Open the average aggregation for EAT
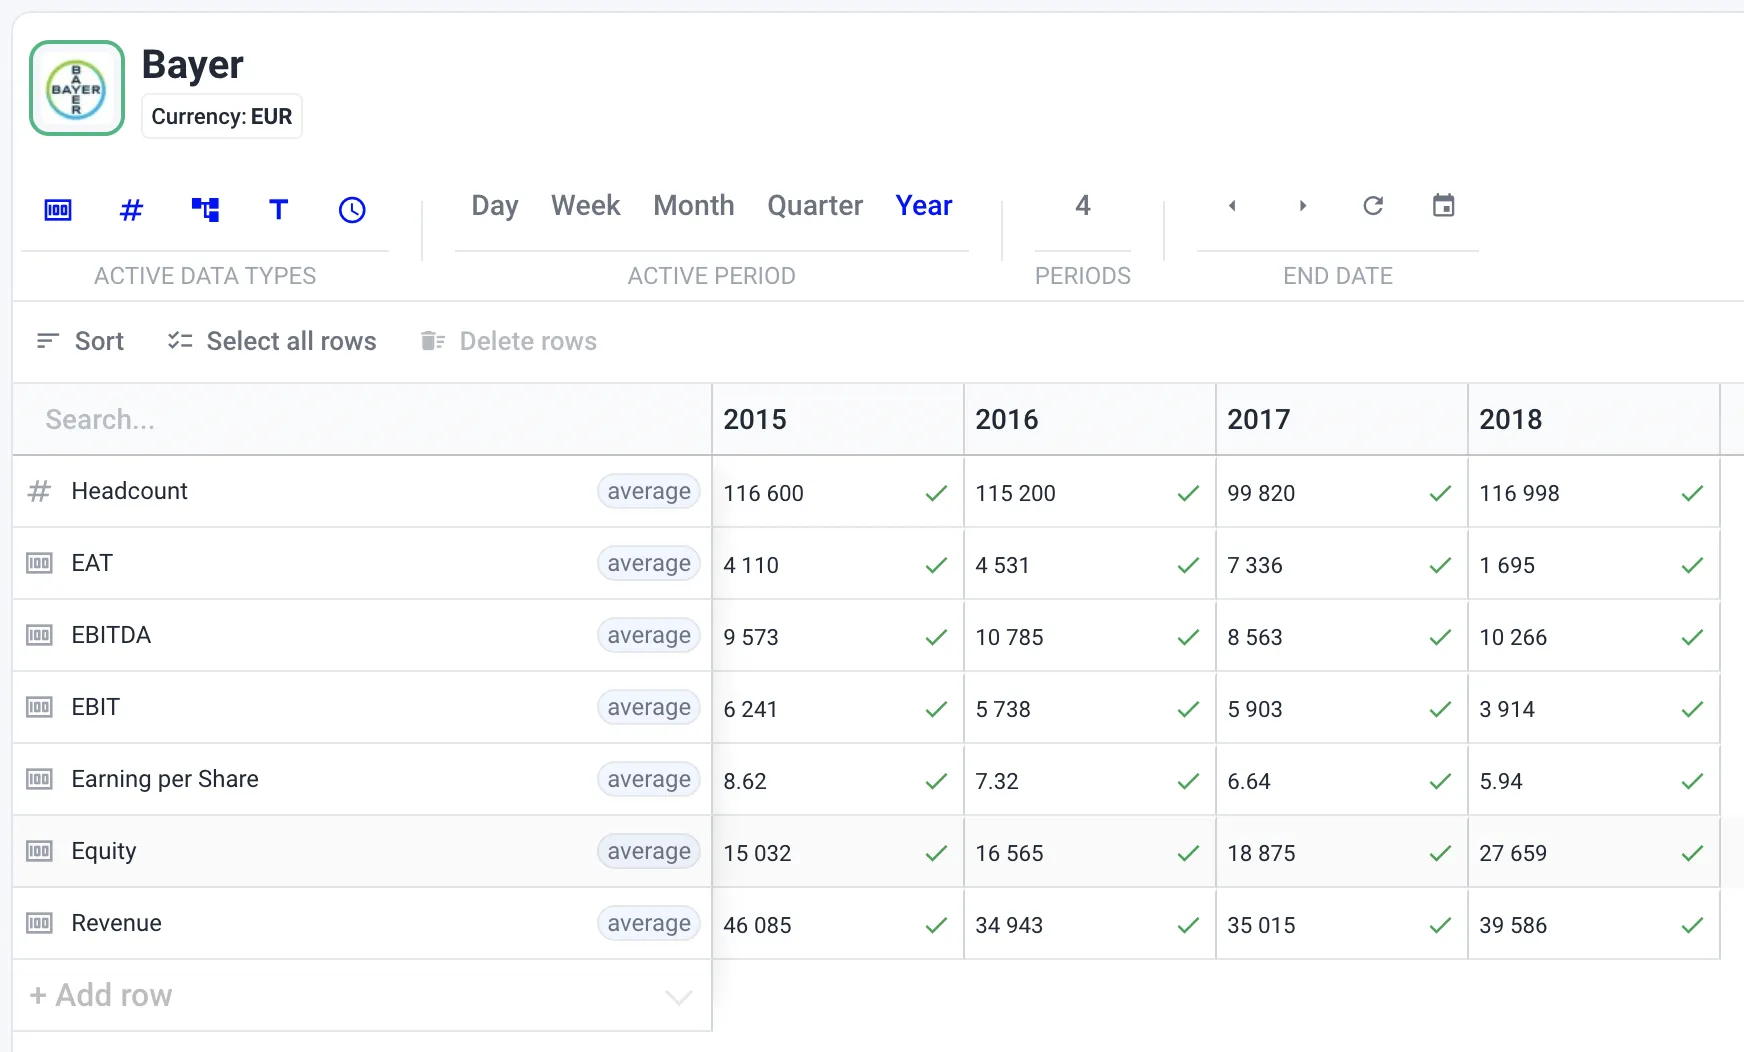The image size is (1744, 1052). click(649, 563)
